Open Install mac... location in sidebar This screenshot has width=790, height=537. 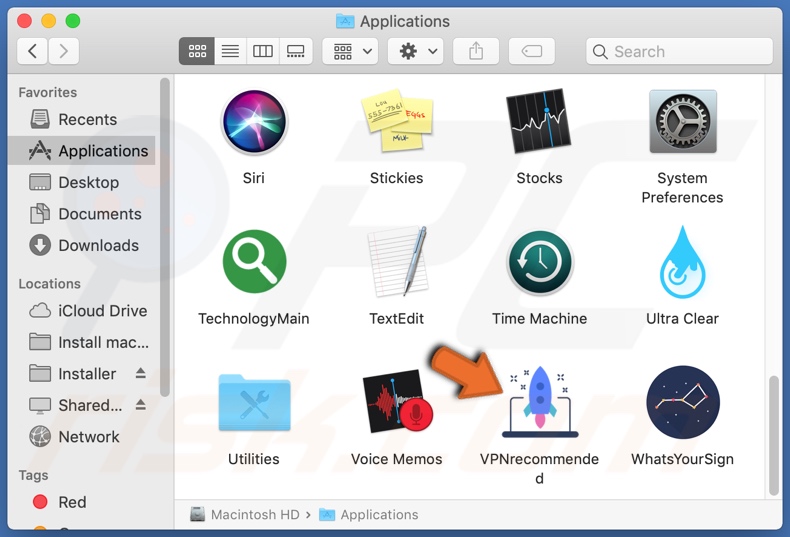(82, 343)
